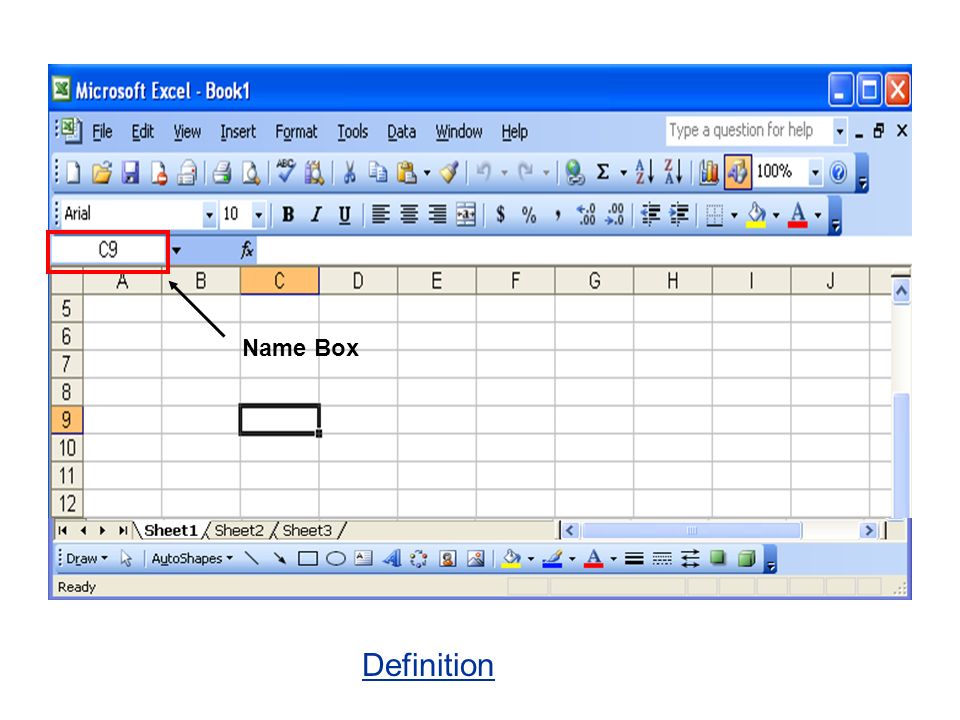Open the AutoSum dropdown arrow
Image resolution: width=960 pixels, height=720 pixels.
tap(623, 173)
